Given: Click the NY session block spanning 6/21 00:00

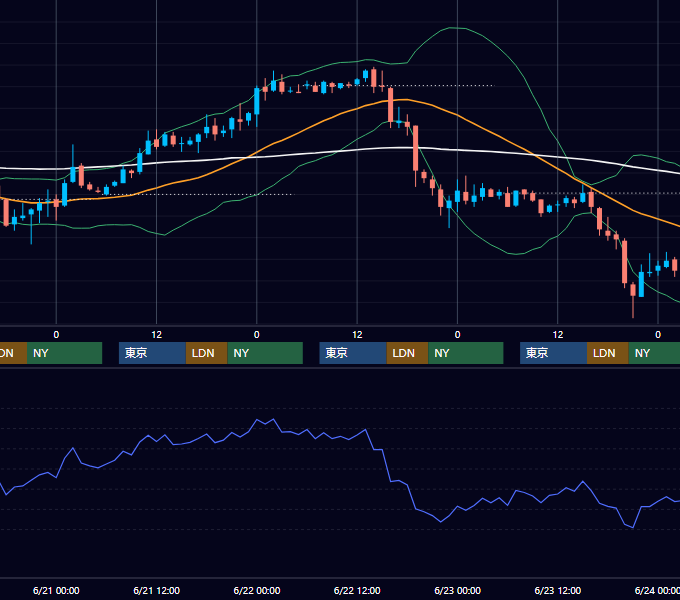Looking at the screenshot, I should click(x=64, y=353).
